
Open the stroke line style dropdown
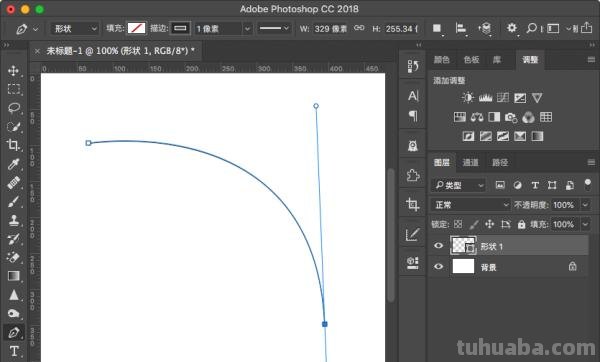coord(274,29)
